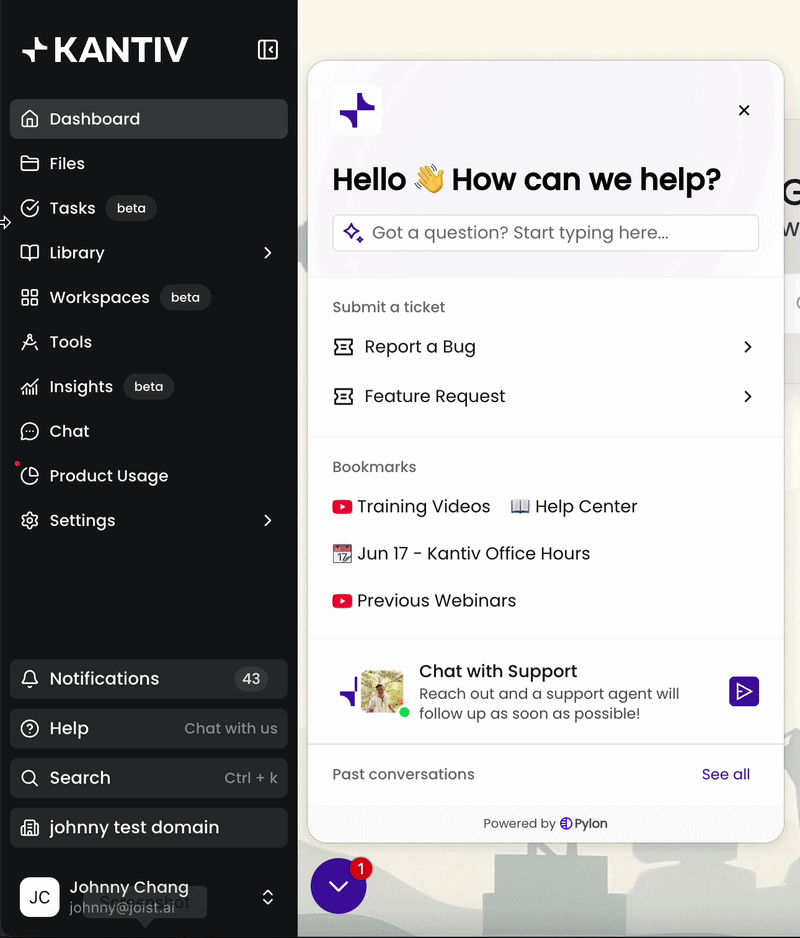Click the Product Usage pie icon
This screenshot has width=800, height=938.
pos(30,476)
